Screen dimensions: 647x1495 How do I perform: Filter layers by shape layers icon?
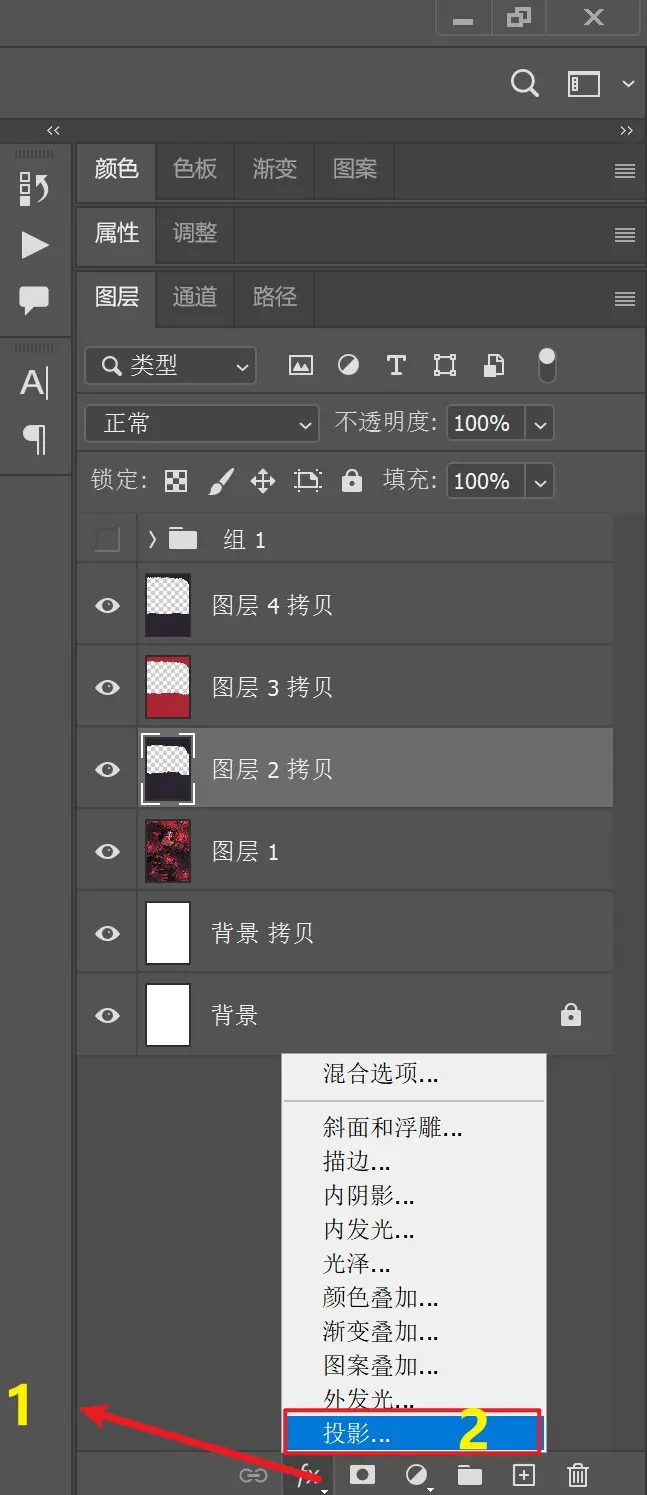click(445, 366)
